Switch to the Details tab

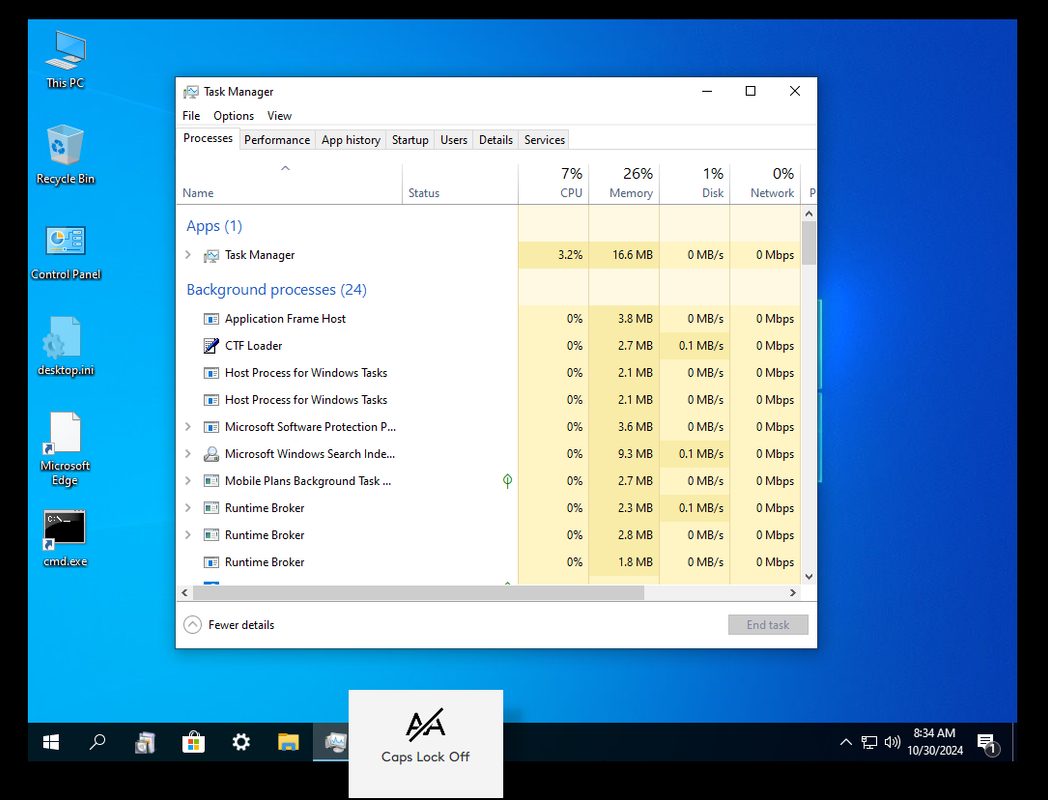point(496,140)
